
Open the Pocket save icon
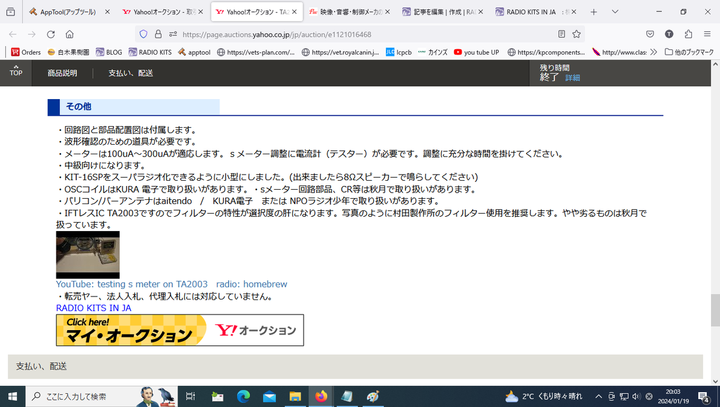tap(650, 34)
